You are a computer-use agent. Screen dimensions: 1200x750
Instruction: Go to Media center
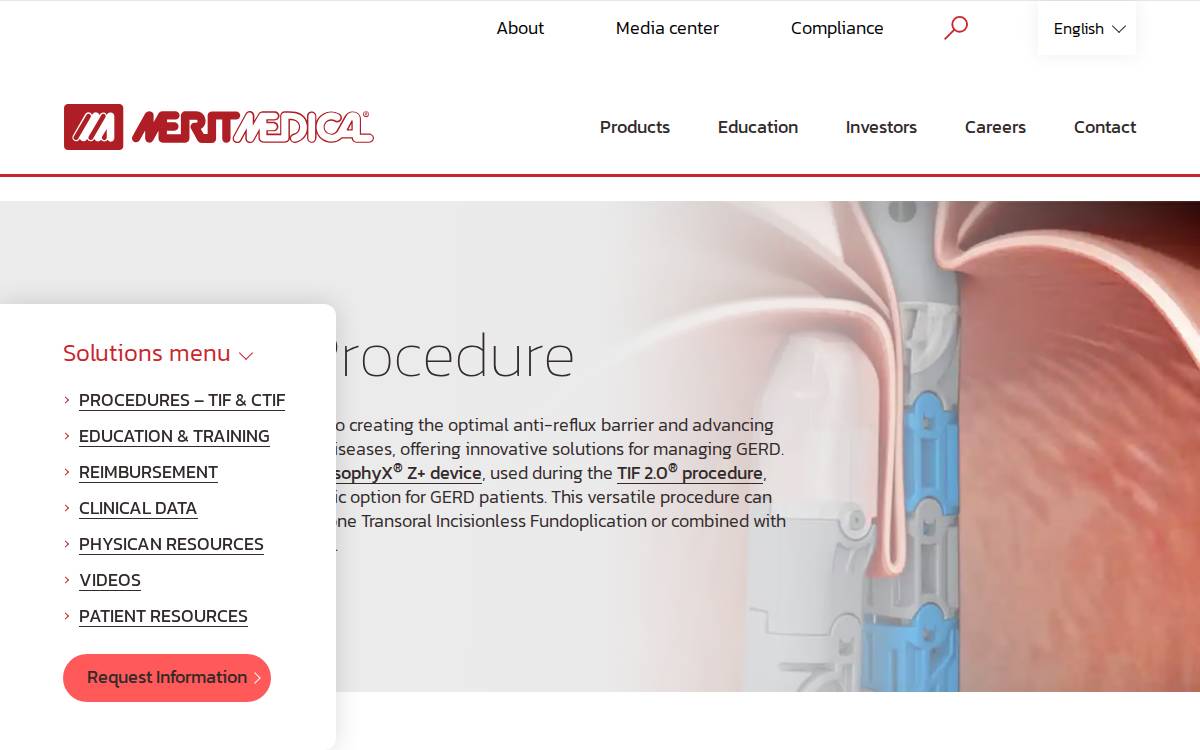point(667,28)
